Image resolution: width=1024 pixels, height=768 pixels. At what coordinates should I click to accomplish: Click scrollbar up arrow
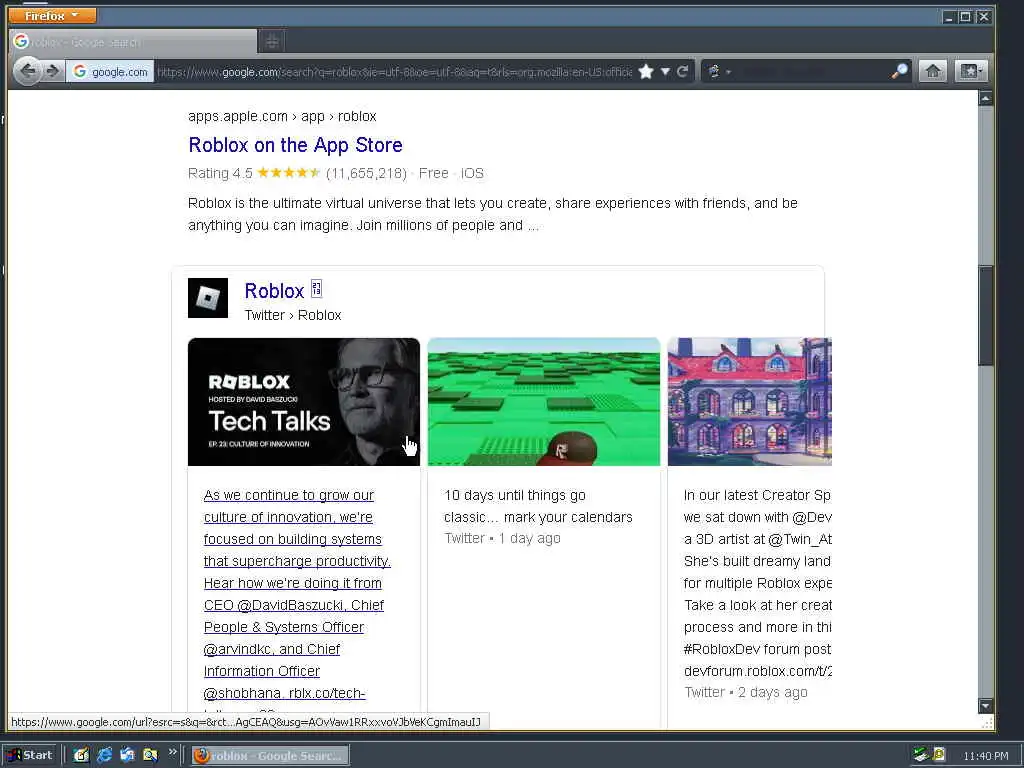pyautogui.click(x=985, y=99)
